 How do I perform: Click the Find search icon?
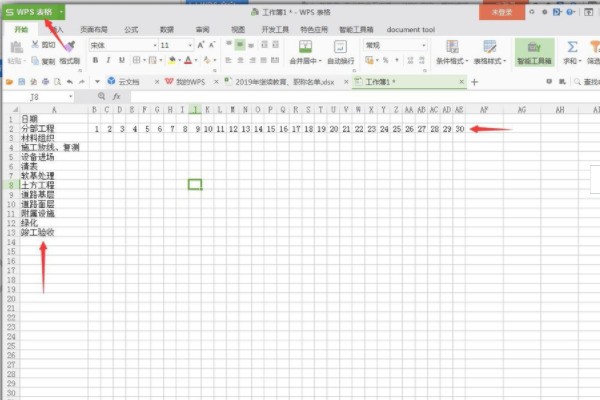(x=577, y=82)
